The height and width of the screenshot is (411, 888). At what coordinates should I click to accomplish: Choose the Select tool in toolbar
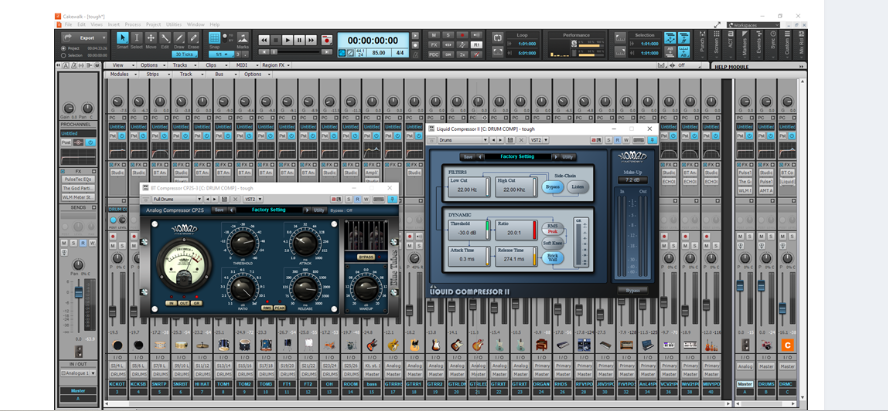coord(136,40)
